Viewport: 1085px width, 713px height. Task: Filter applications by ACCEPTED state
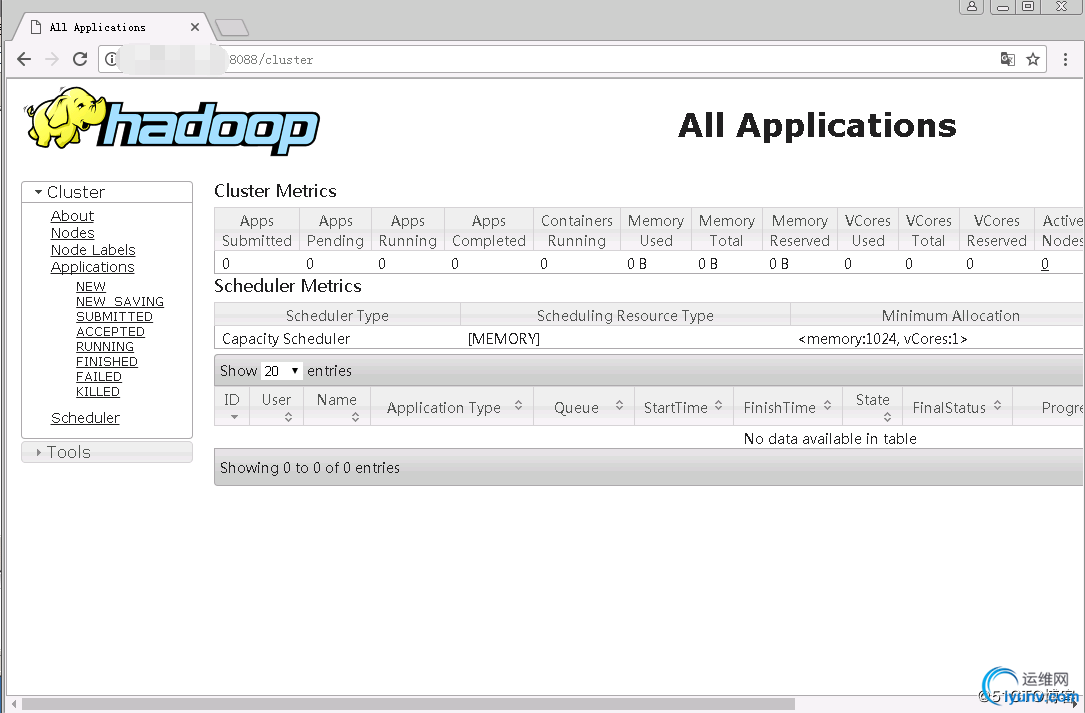110,332
